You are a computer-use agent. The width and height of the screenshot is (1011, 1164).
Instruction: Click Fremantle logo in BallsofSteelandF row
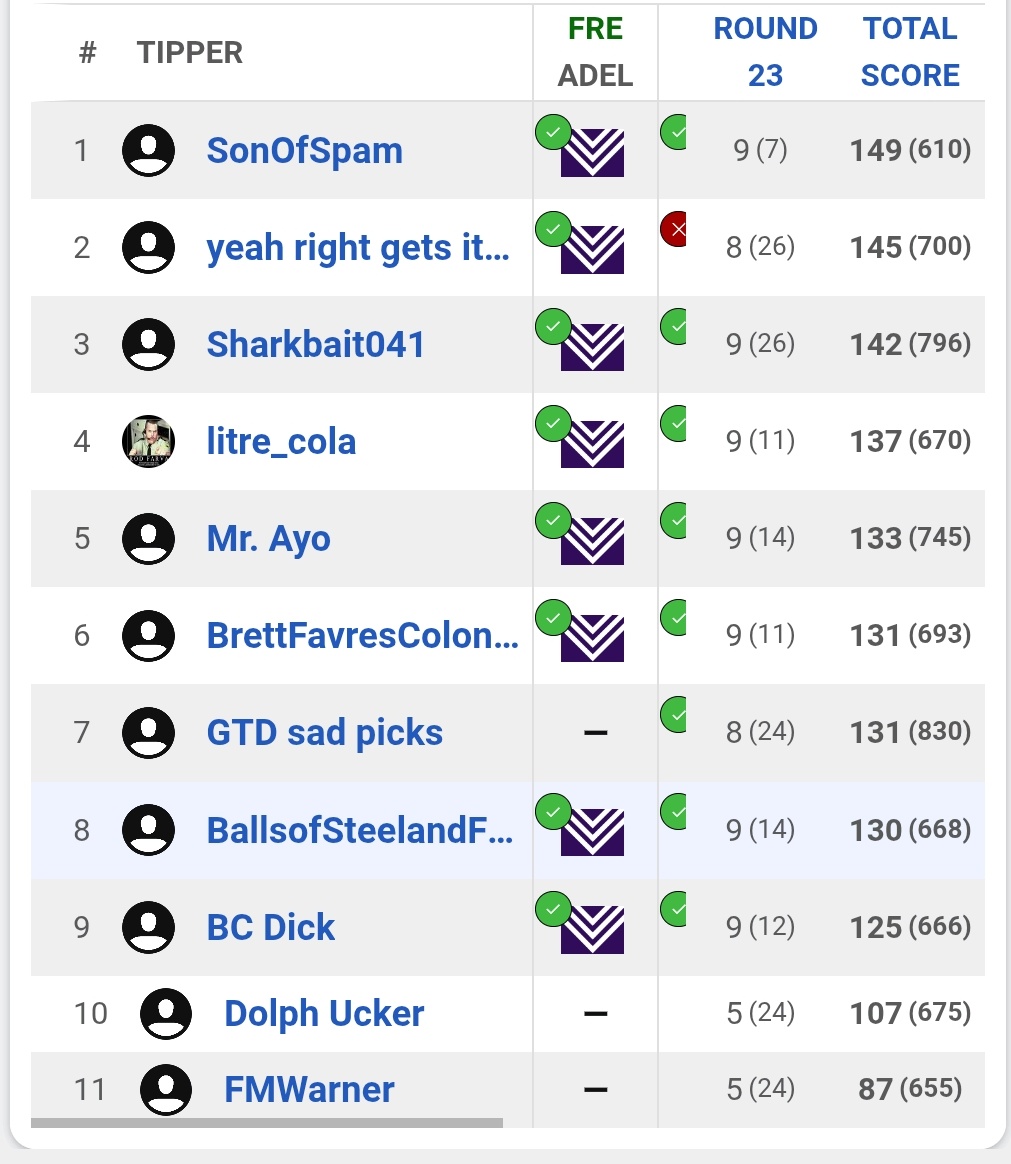592,832
